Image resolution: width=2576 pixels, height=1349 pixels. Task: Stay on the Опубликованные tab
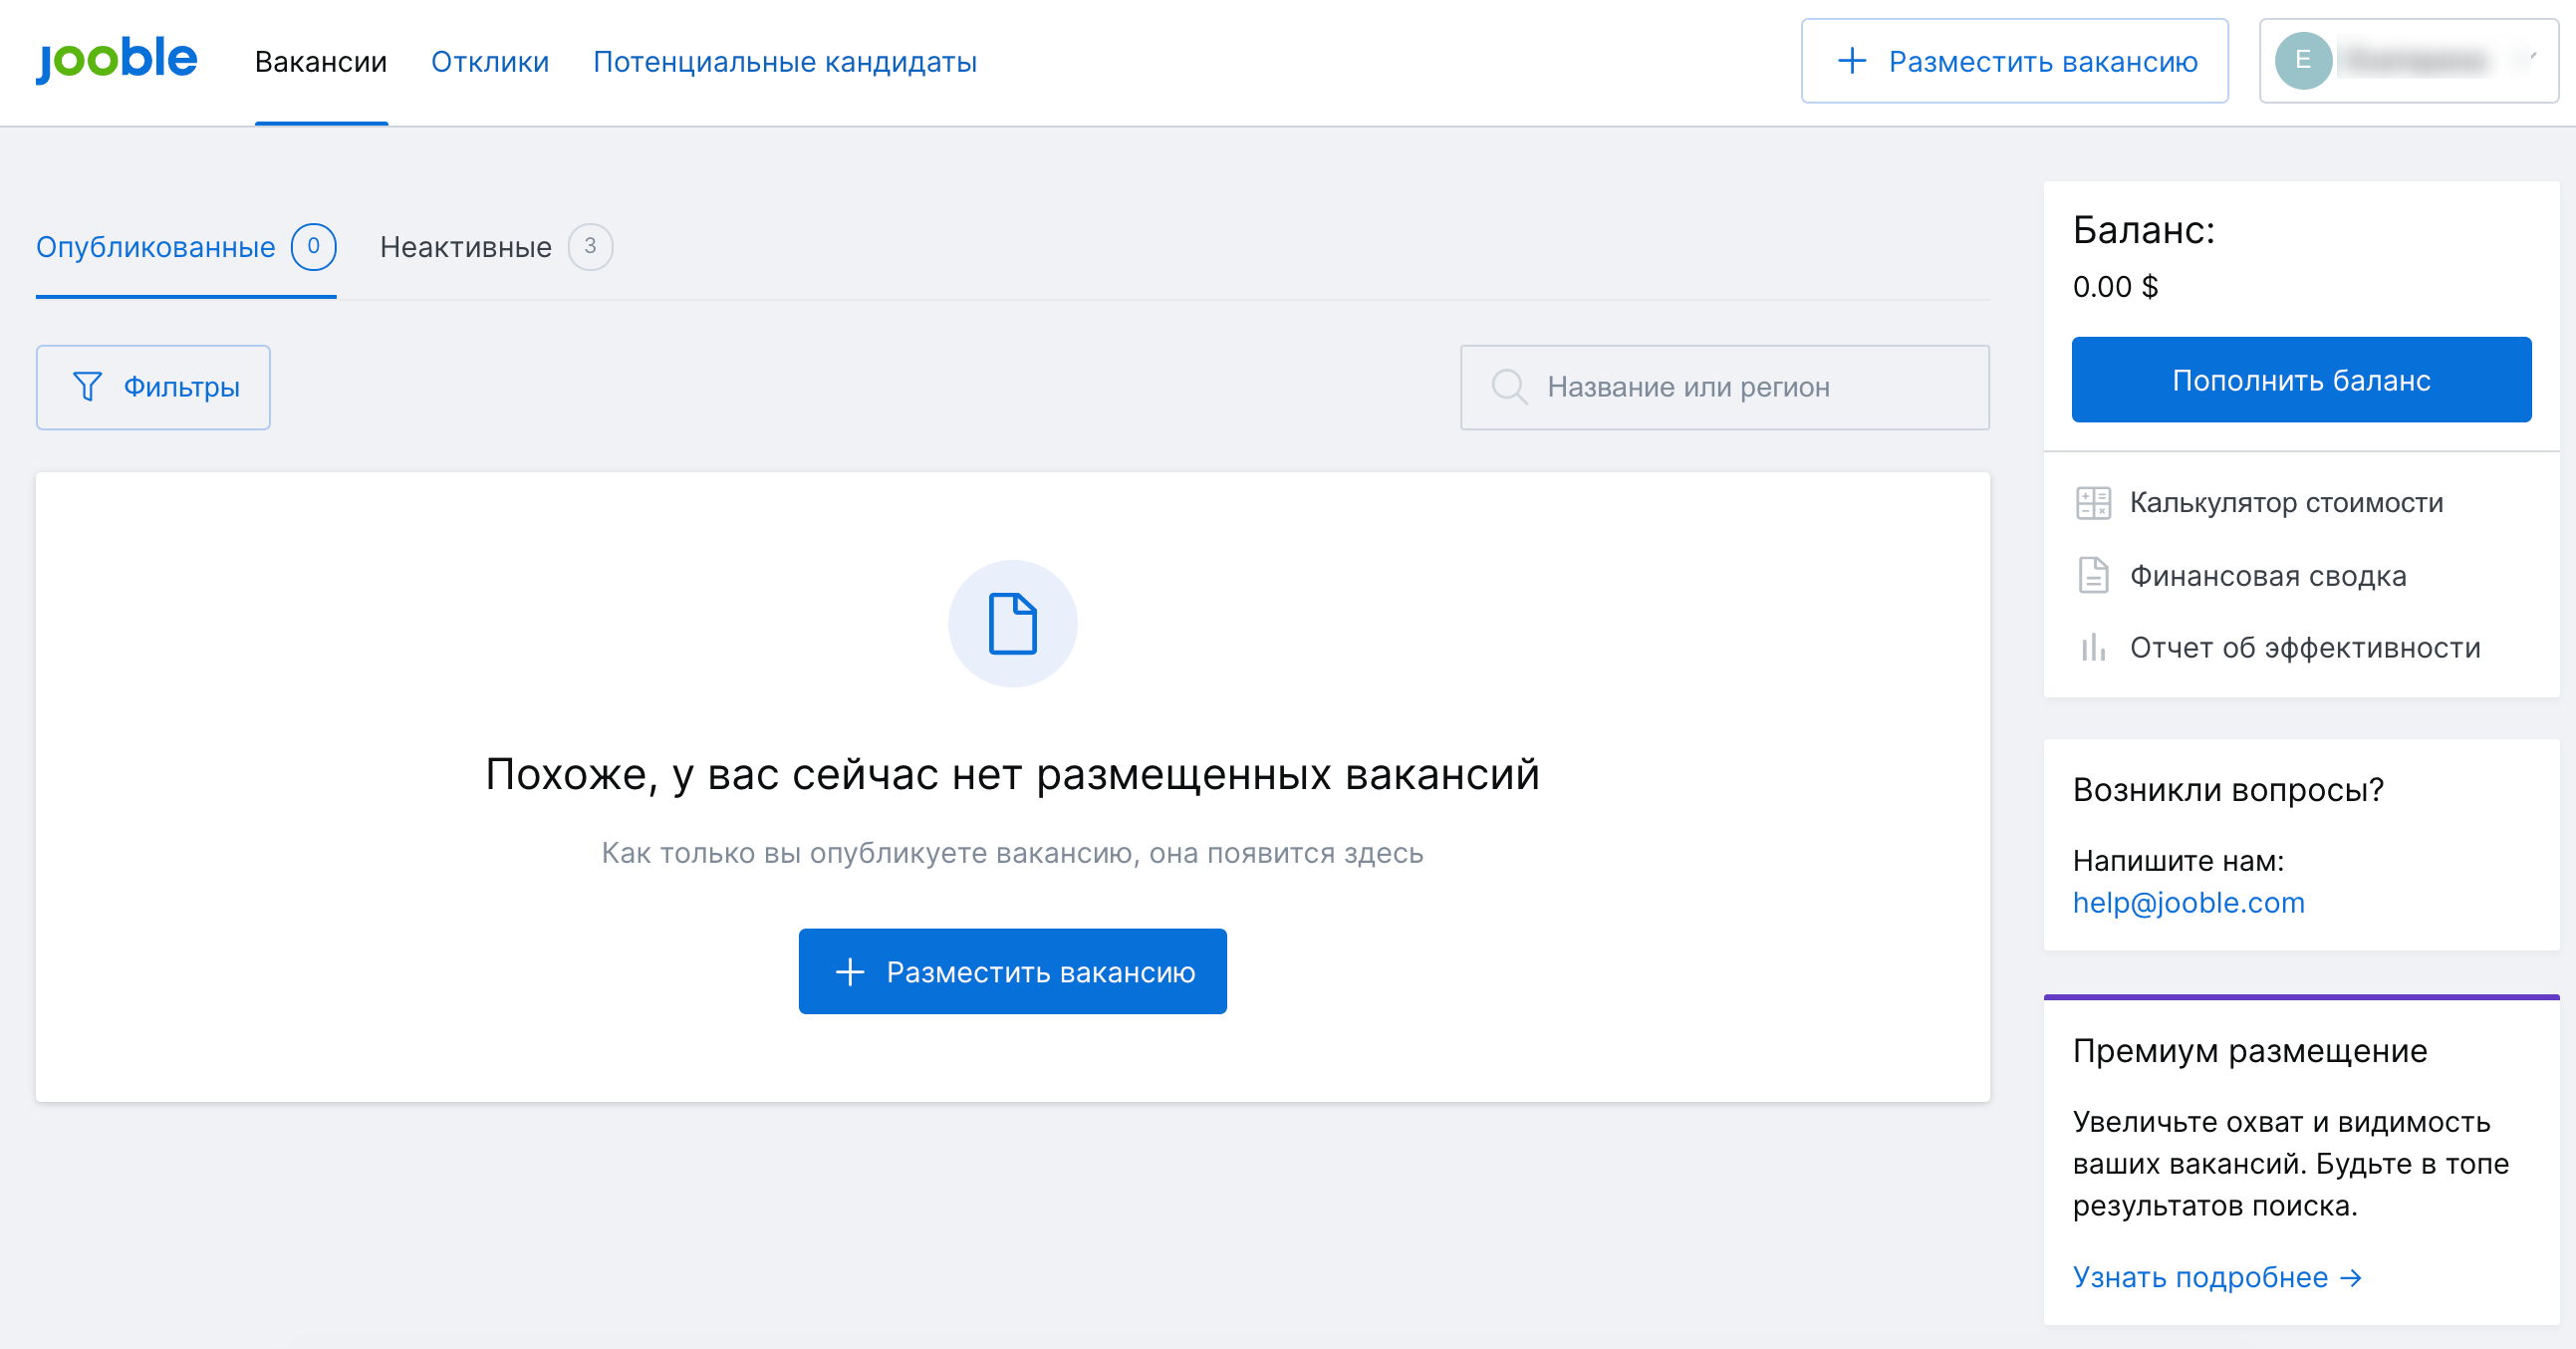pyautogui.click(x=156, y=247)
